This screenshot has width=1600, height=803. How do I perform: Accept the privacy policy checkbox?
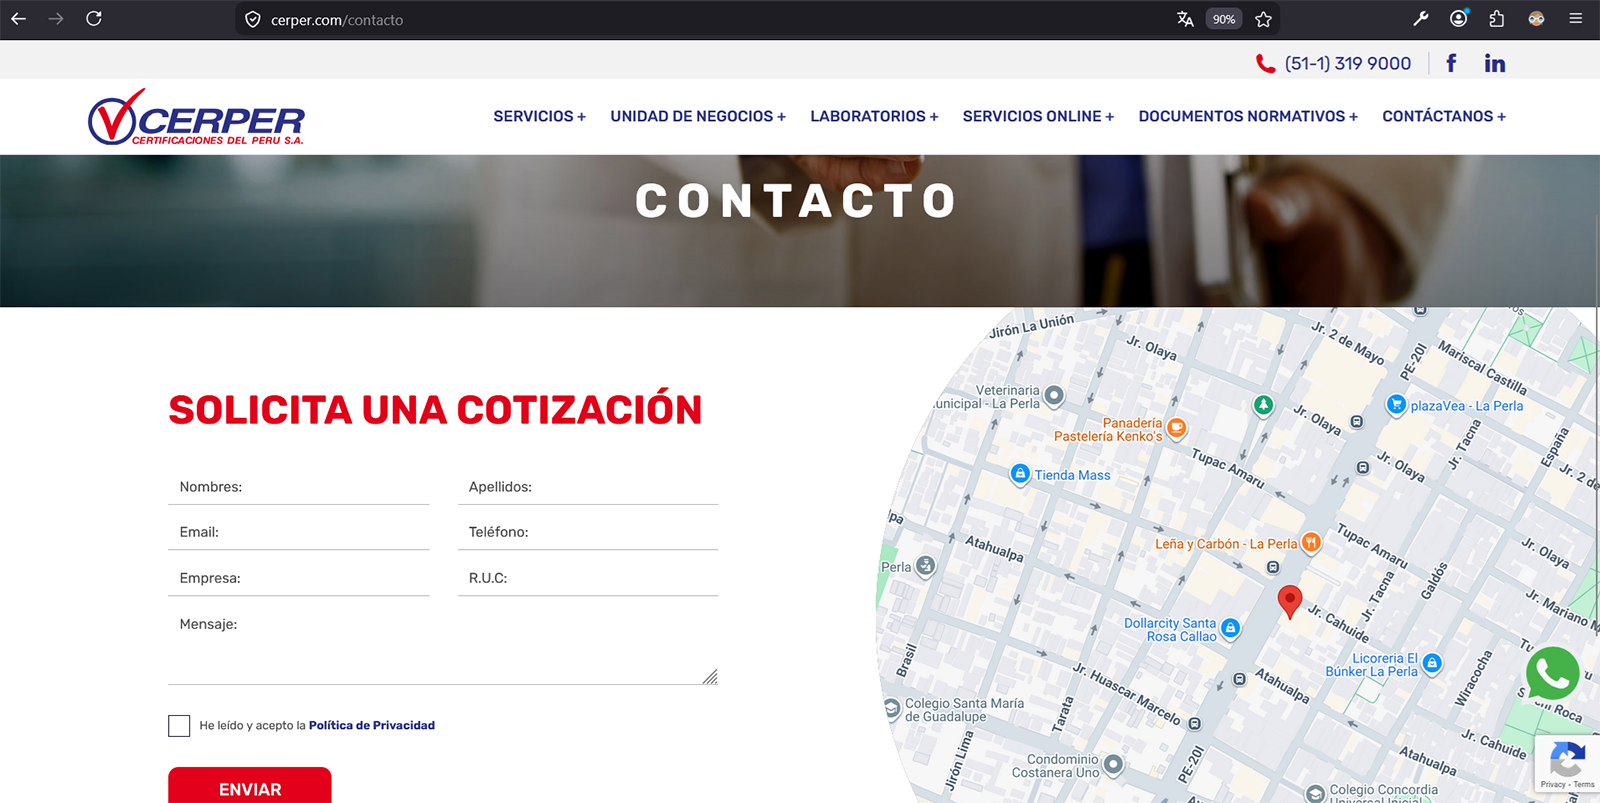click(x=179, y=726)
